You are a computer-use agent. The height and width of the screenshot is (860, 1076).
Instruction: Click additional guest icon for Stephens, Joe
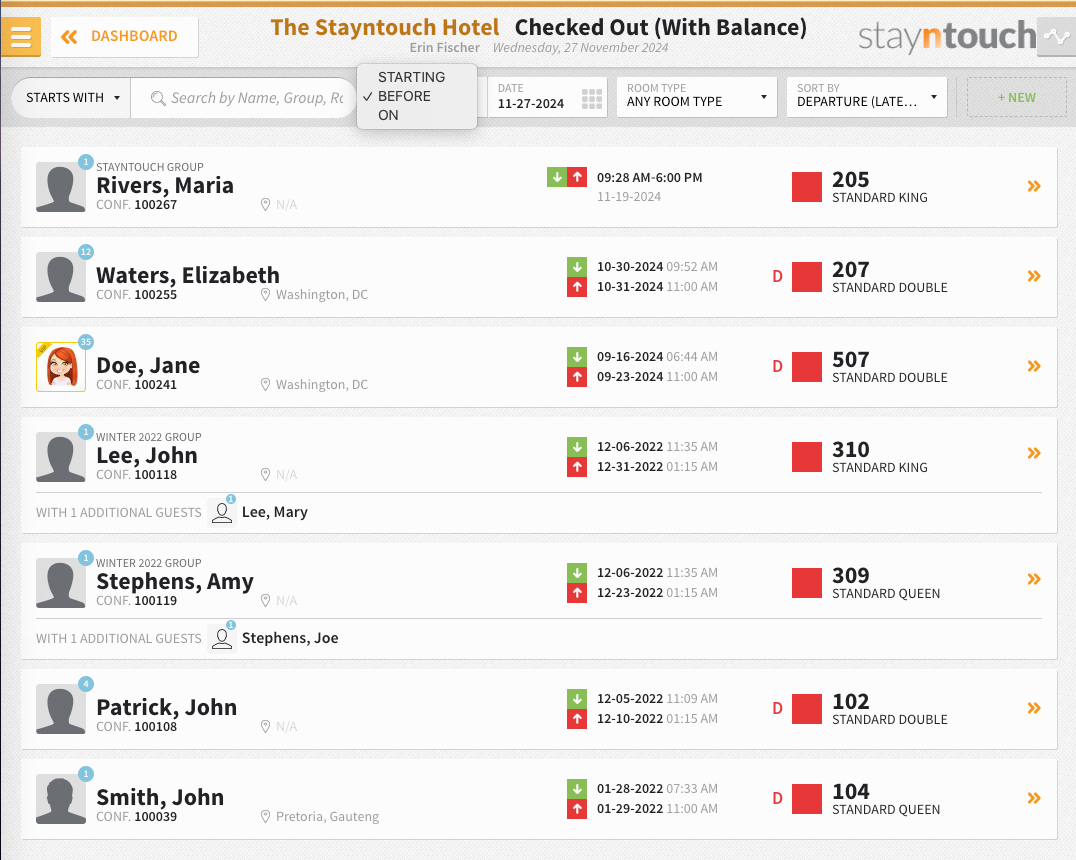pos(222,638)
